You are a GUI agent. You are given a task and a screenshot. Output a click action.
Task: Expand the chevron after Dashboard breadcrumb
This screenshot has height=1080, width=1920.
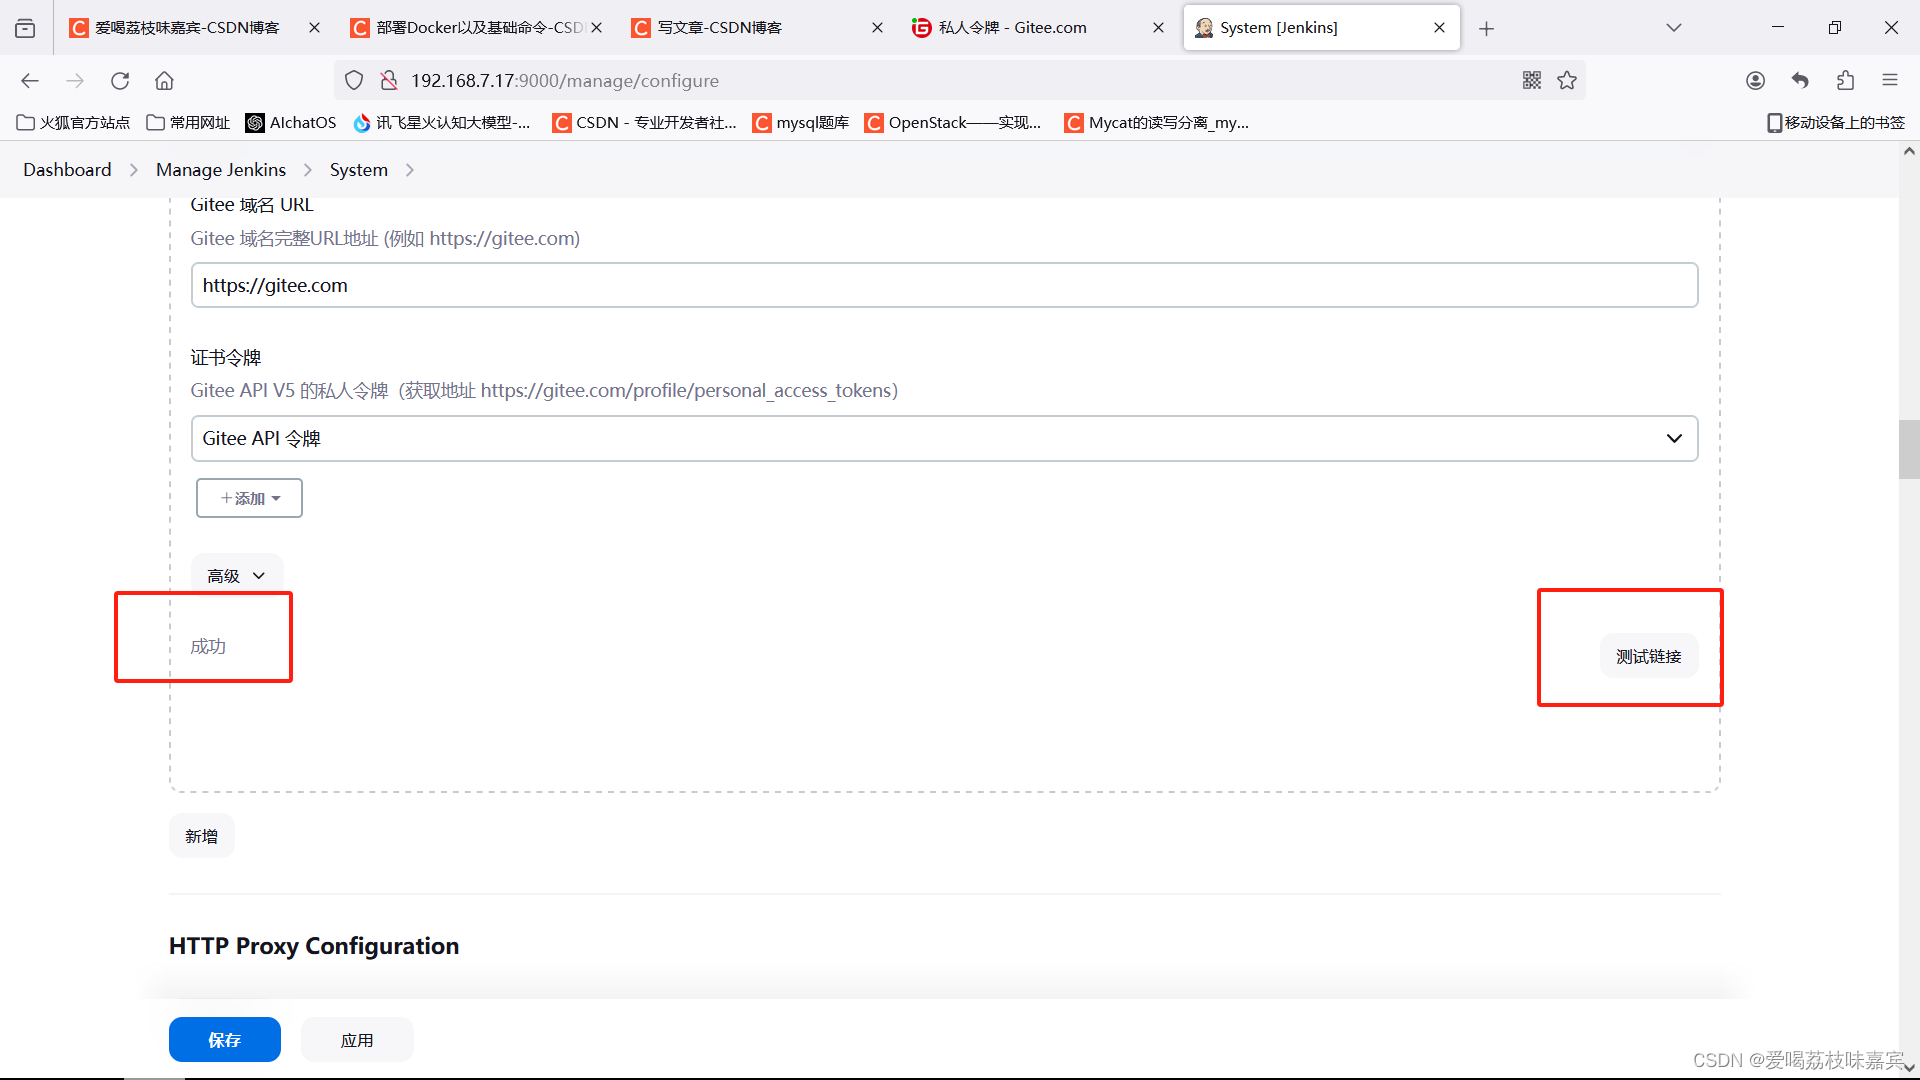pos(133,170)
